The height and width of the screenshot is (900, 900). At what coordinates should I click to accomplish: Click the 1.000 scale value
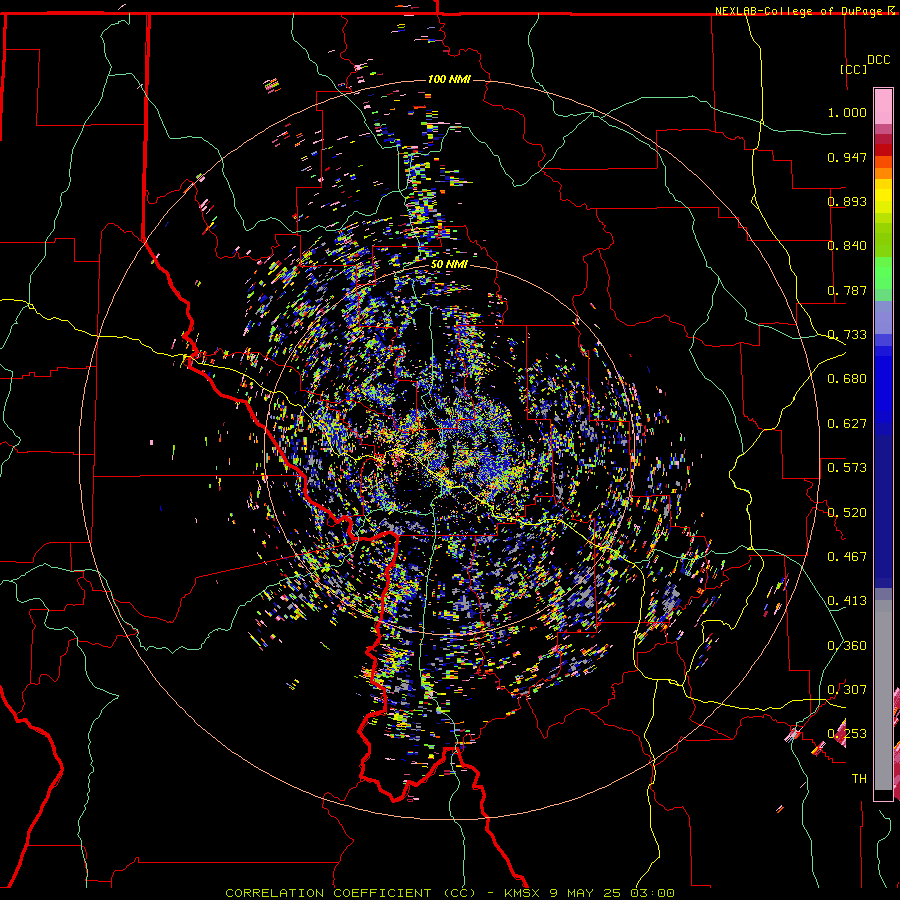tap(847, 112)
